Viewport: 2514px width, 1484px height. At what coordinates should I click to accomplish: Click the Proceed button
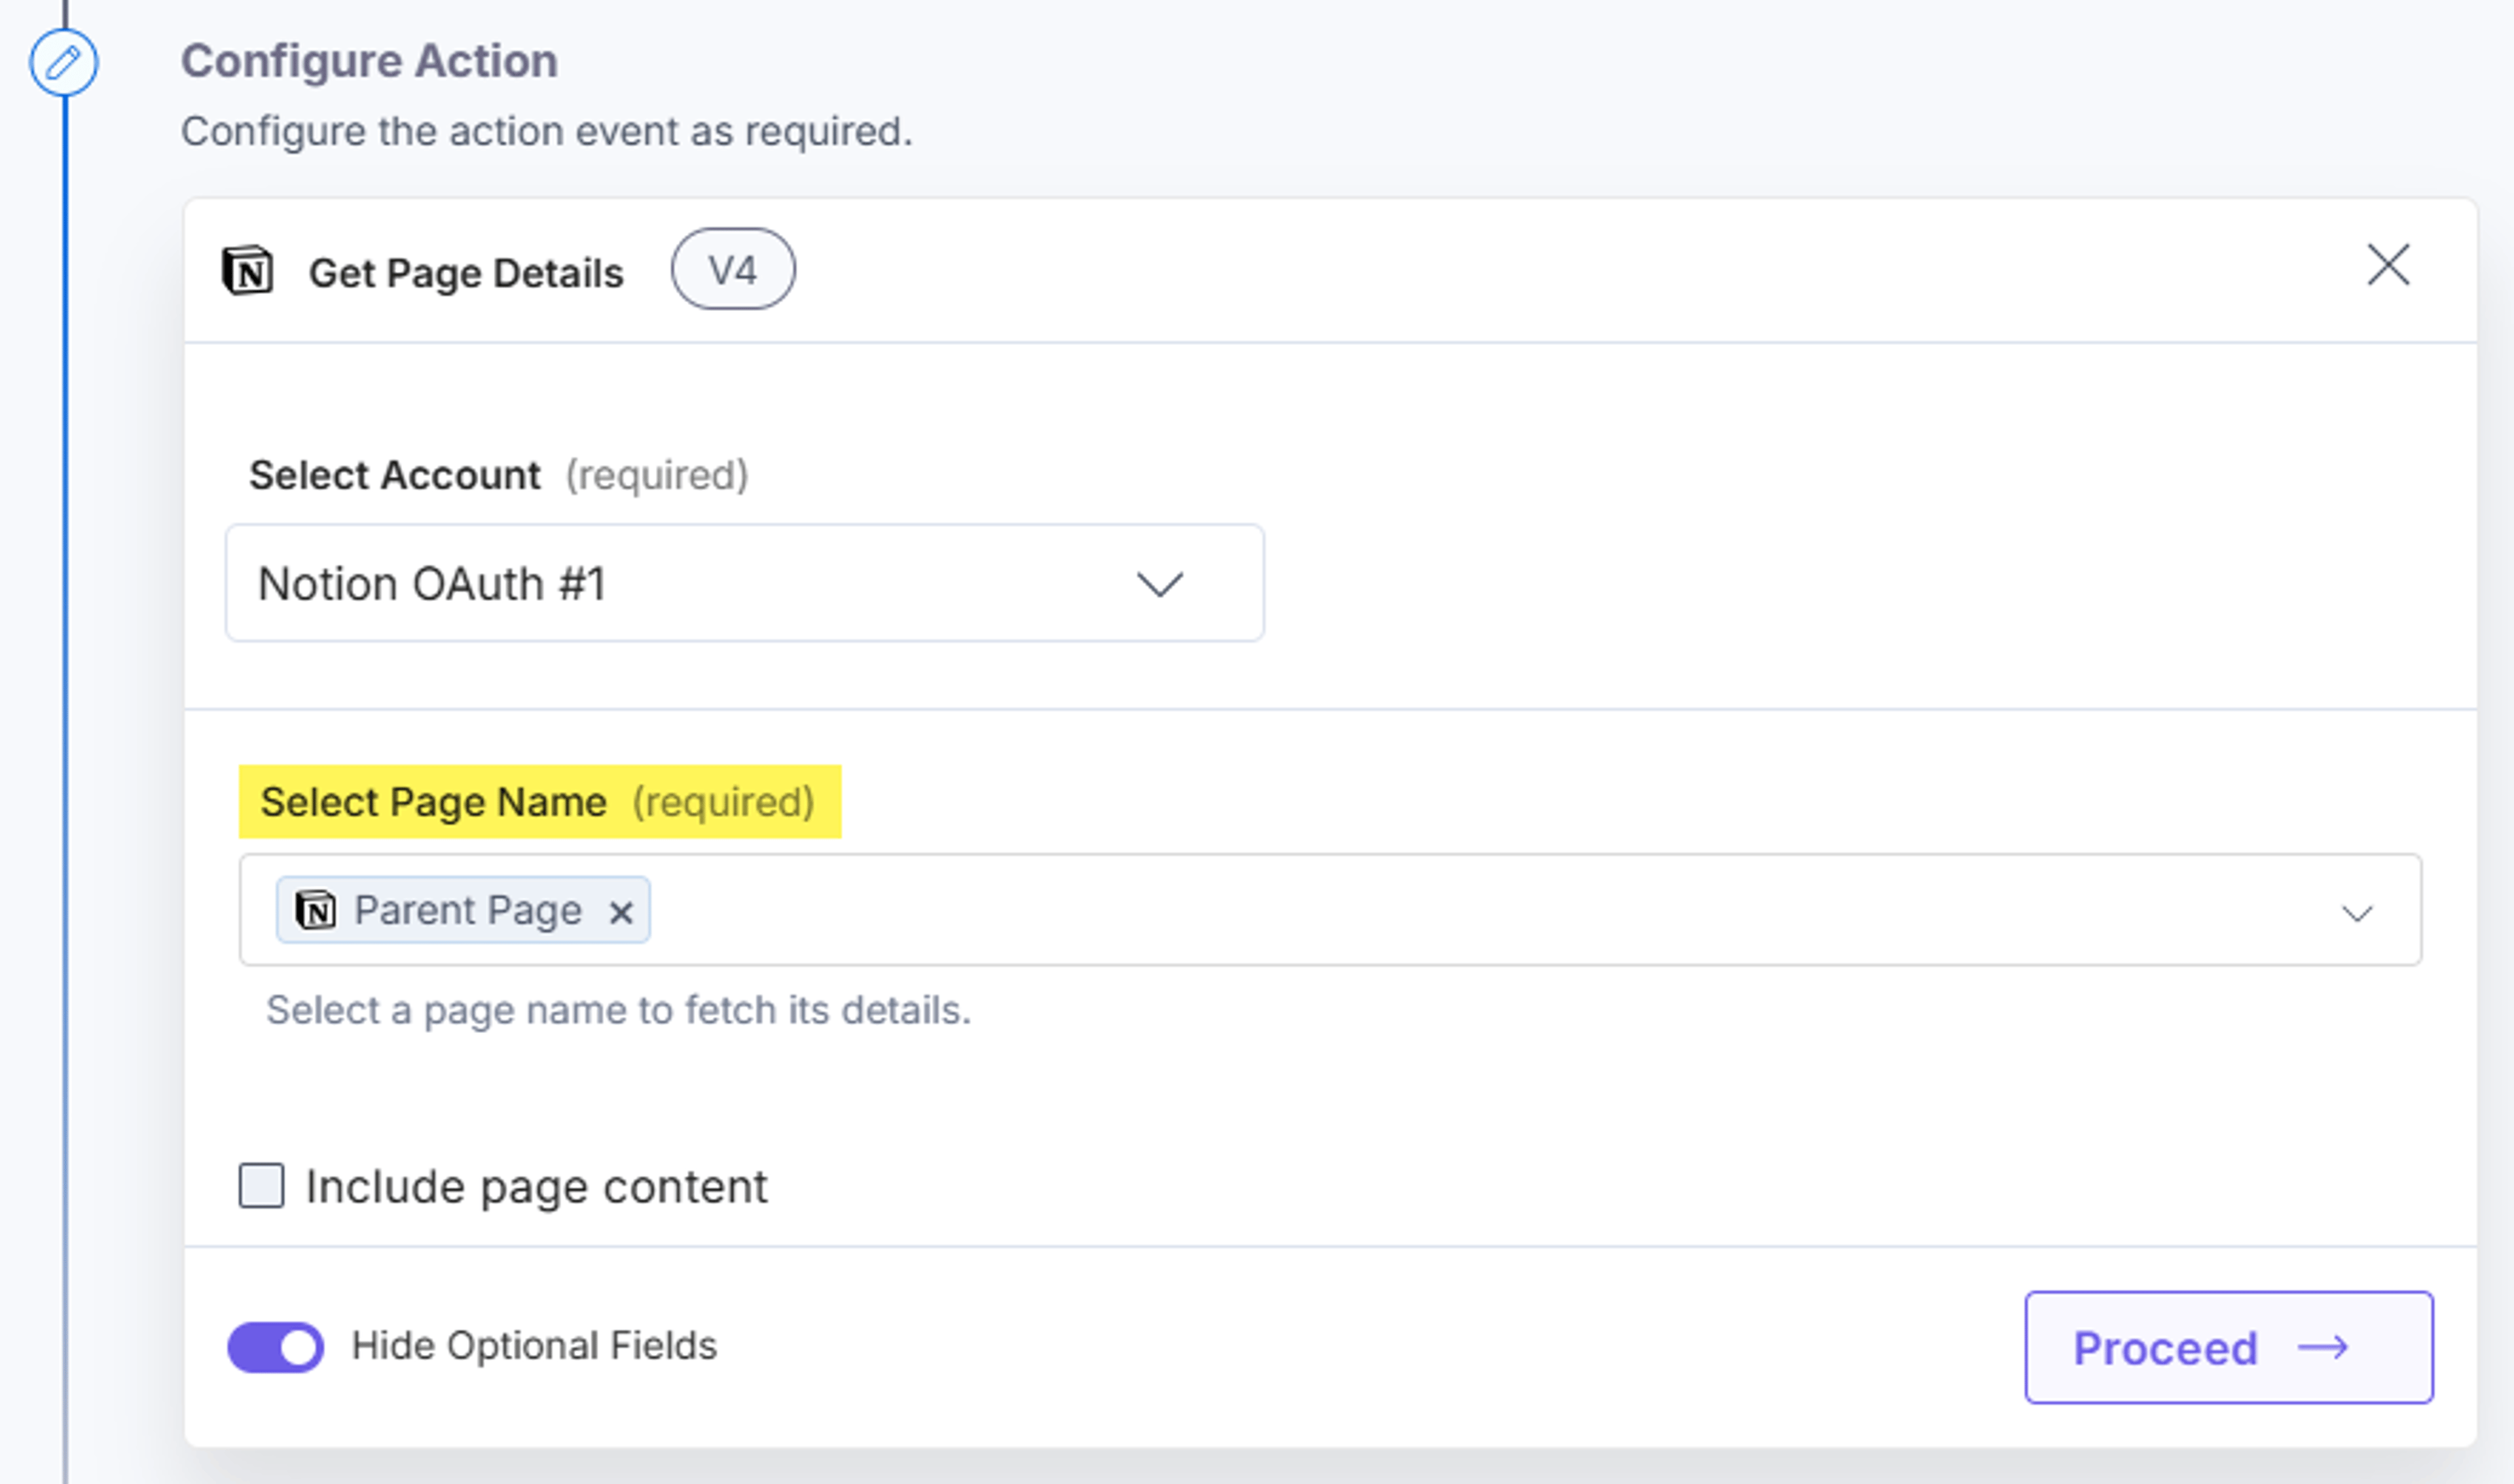point(2229,1347)
